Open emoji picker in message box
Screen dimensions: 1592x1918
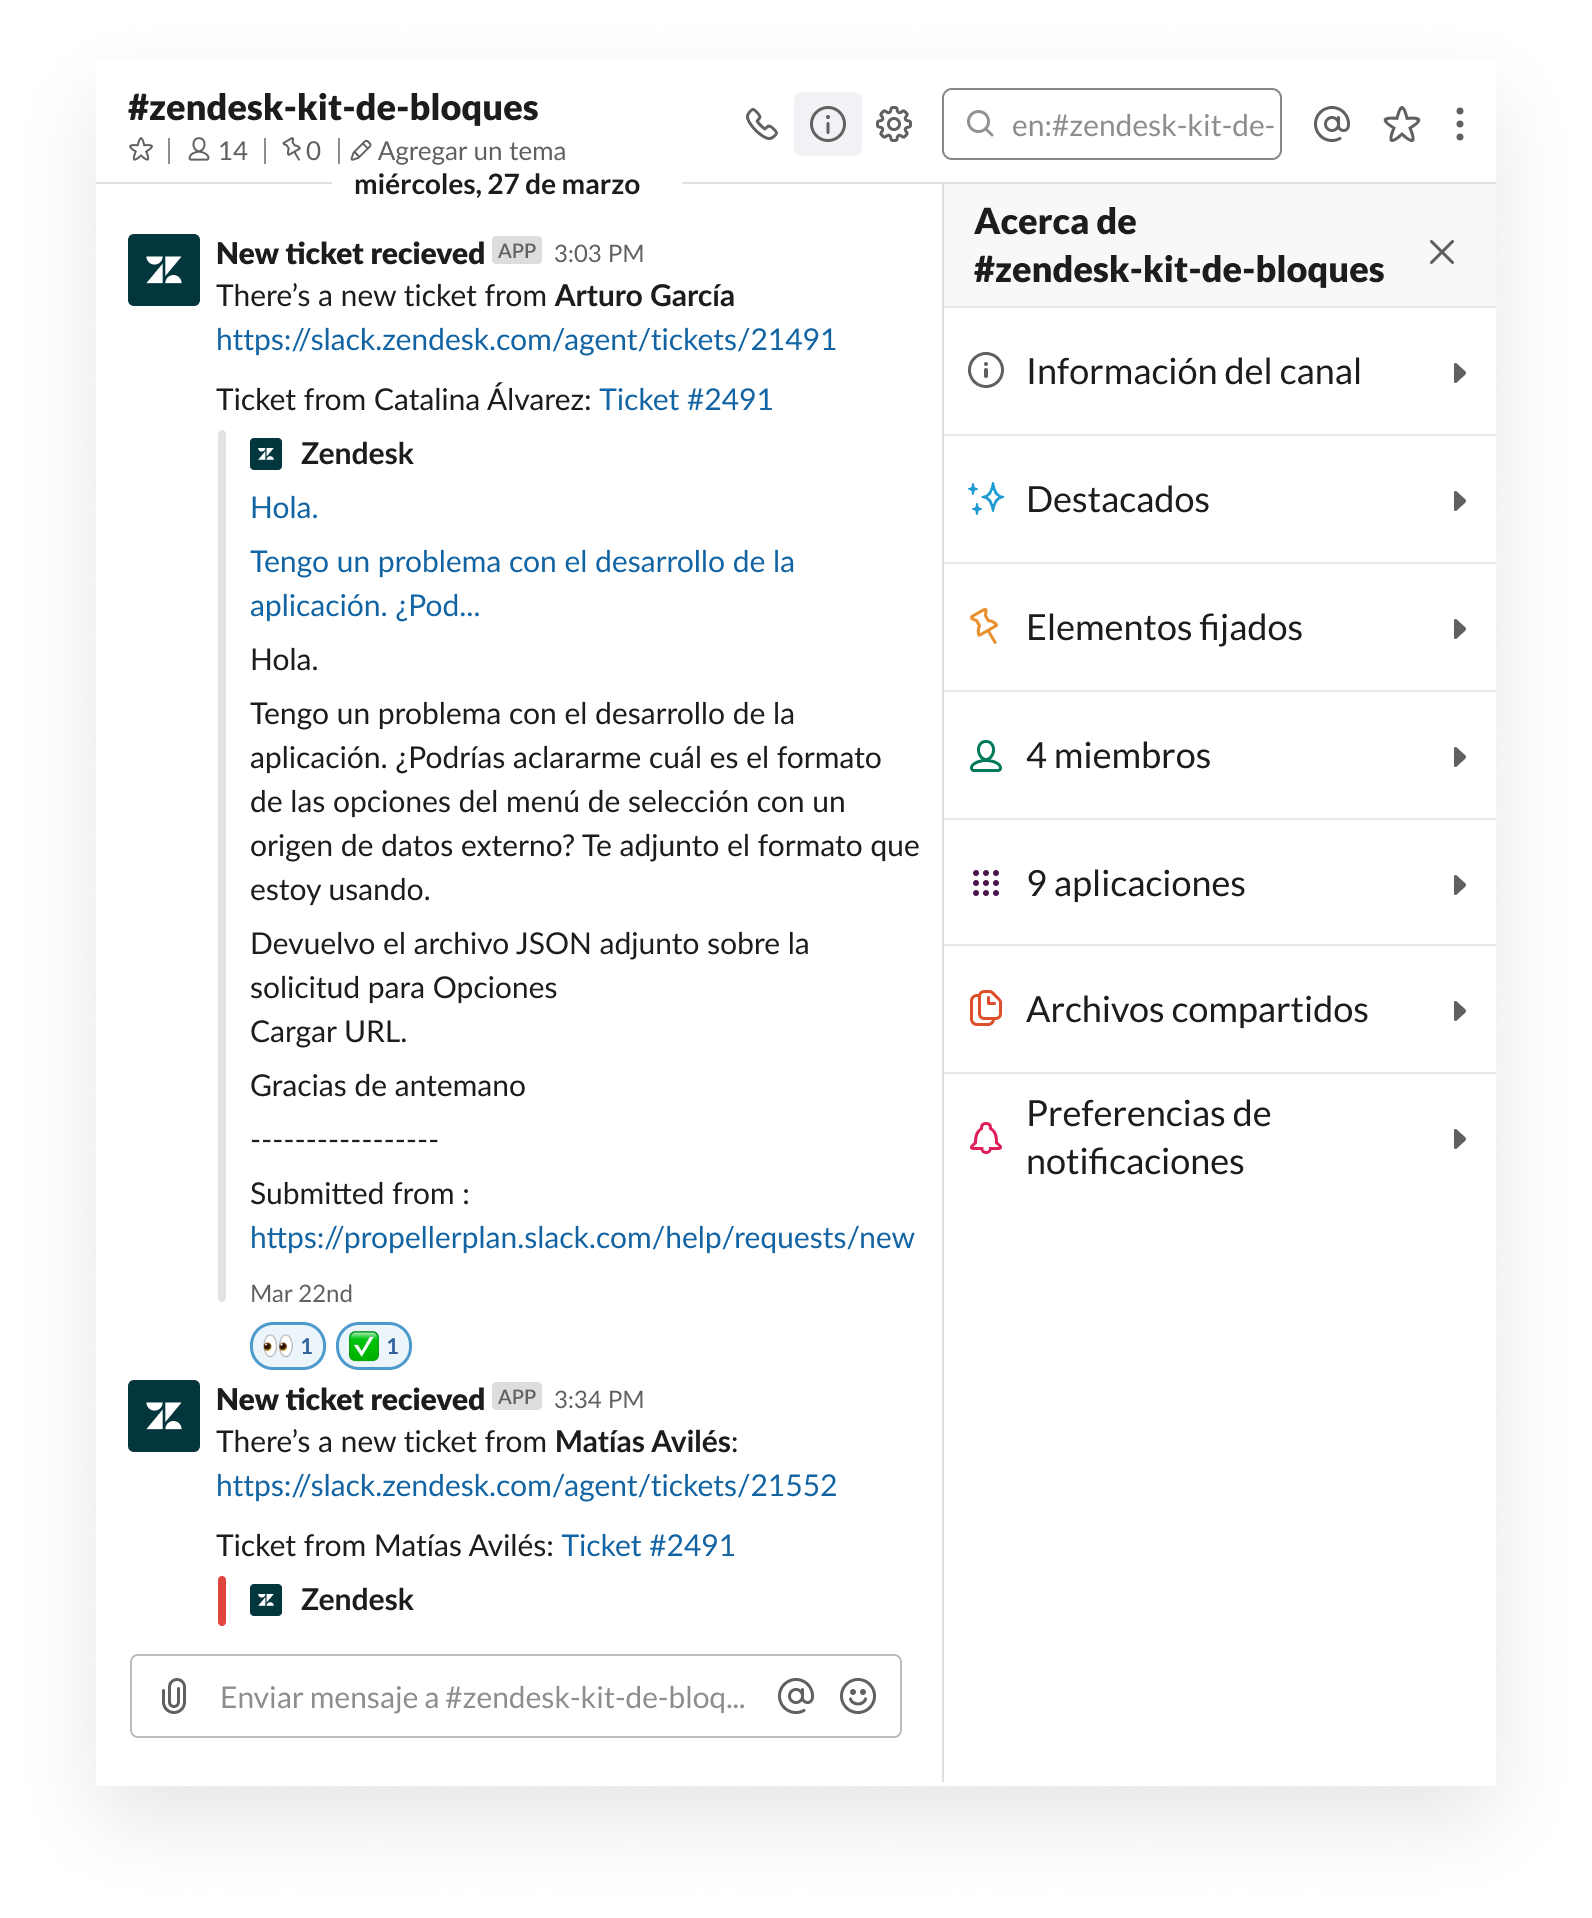[x=857, y=1696]
